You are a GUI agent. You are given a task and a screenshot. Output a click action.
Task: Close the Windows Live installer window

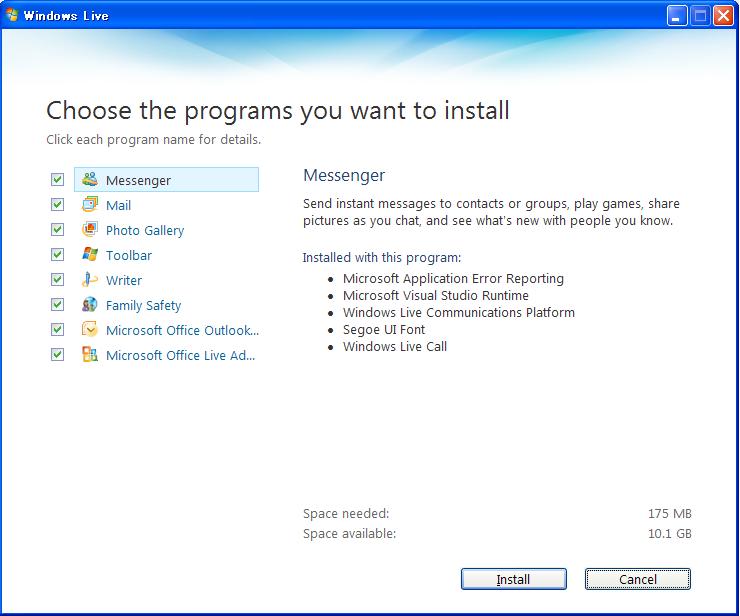click(723, 16)
